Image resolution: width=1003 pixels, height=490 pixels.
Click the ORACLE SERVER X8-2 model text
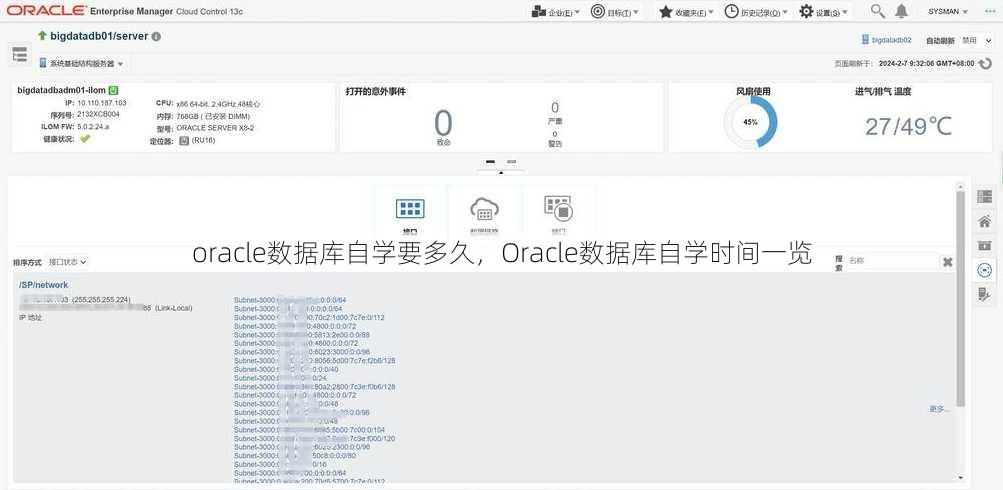click(215, 128)
